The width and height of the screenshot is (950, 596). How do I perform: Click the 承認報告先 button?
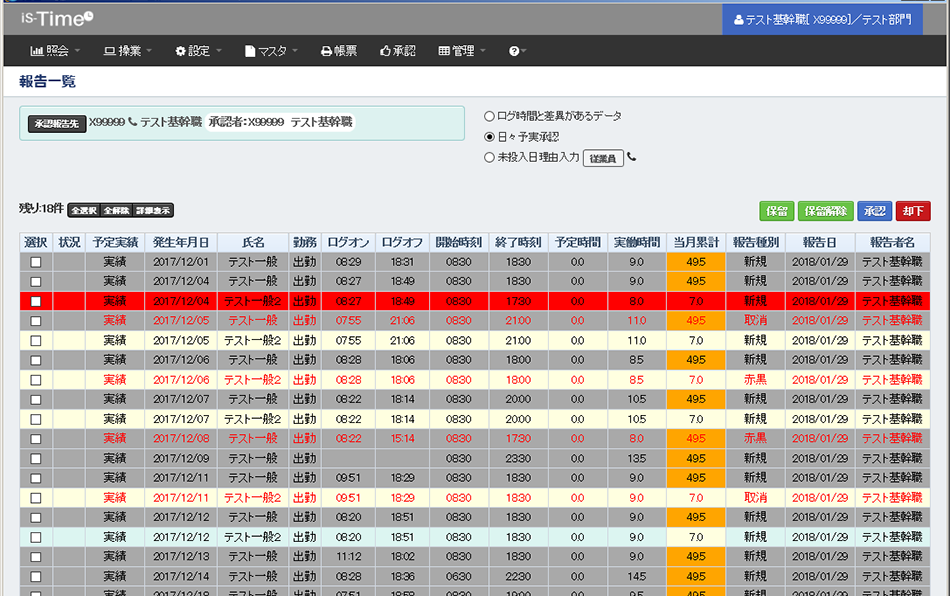(x=56, y=124)
